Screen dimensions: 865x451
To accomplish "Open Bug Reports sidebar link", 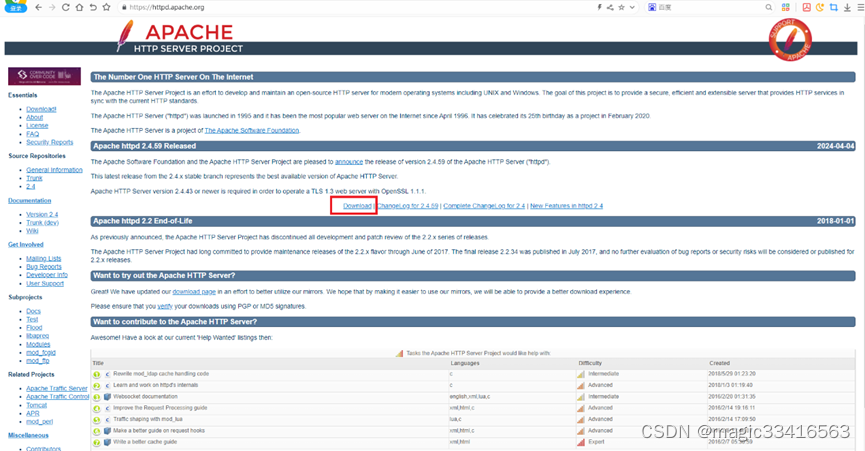I will [44, 267].
